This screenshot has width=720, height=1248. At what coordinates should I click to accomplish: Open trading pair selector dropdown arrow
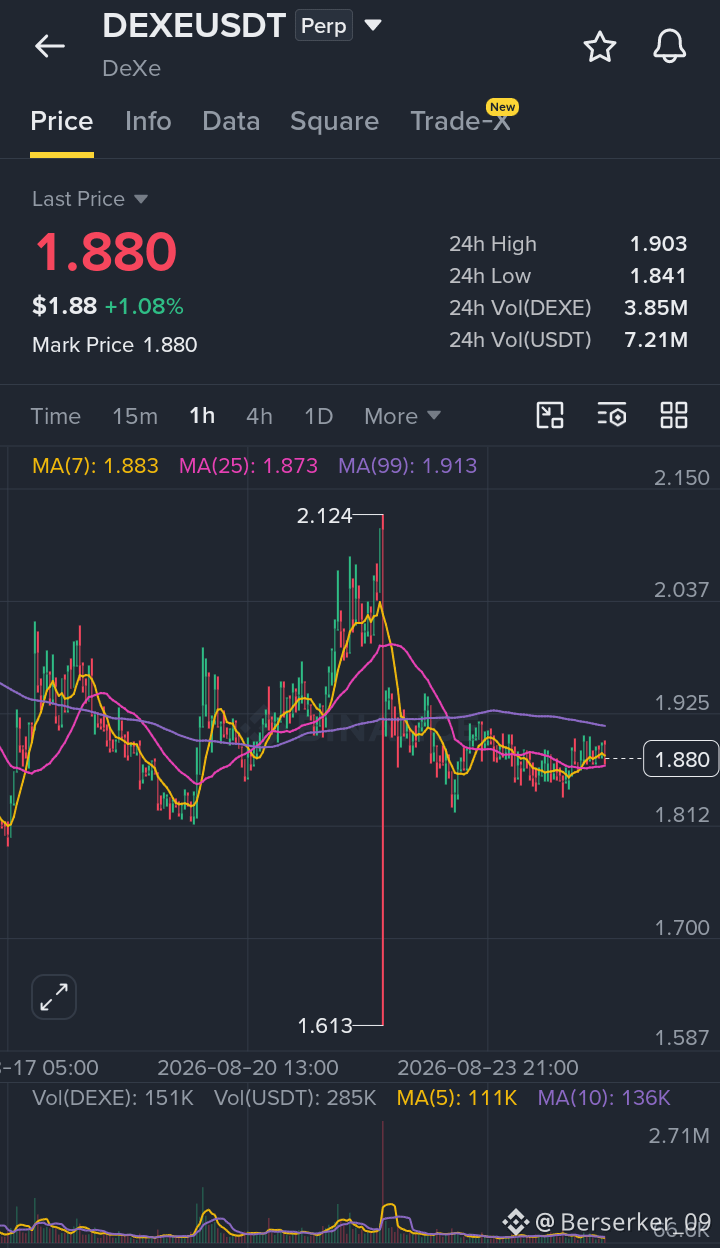pyautogui.click(x=373, y=25)
